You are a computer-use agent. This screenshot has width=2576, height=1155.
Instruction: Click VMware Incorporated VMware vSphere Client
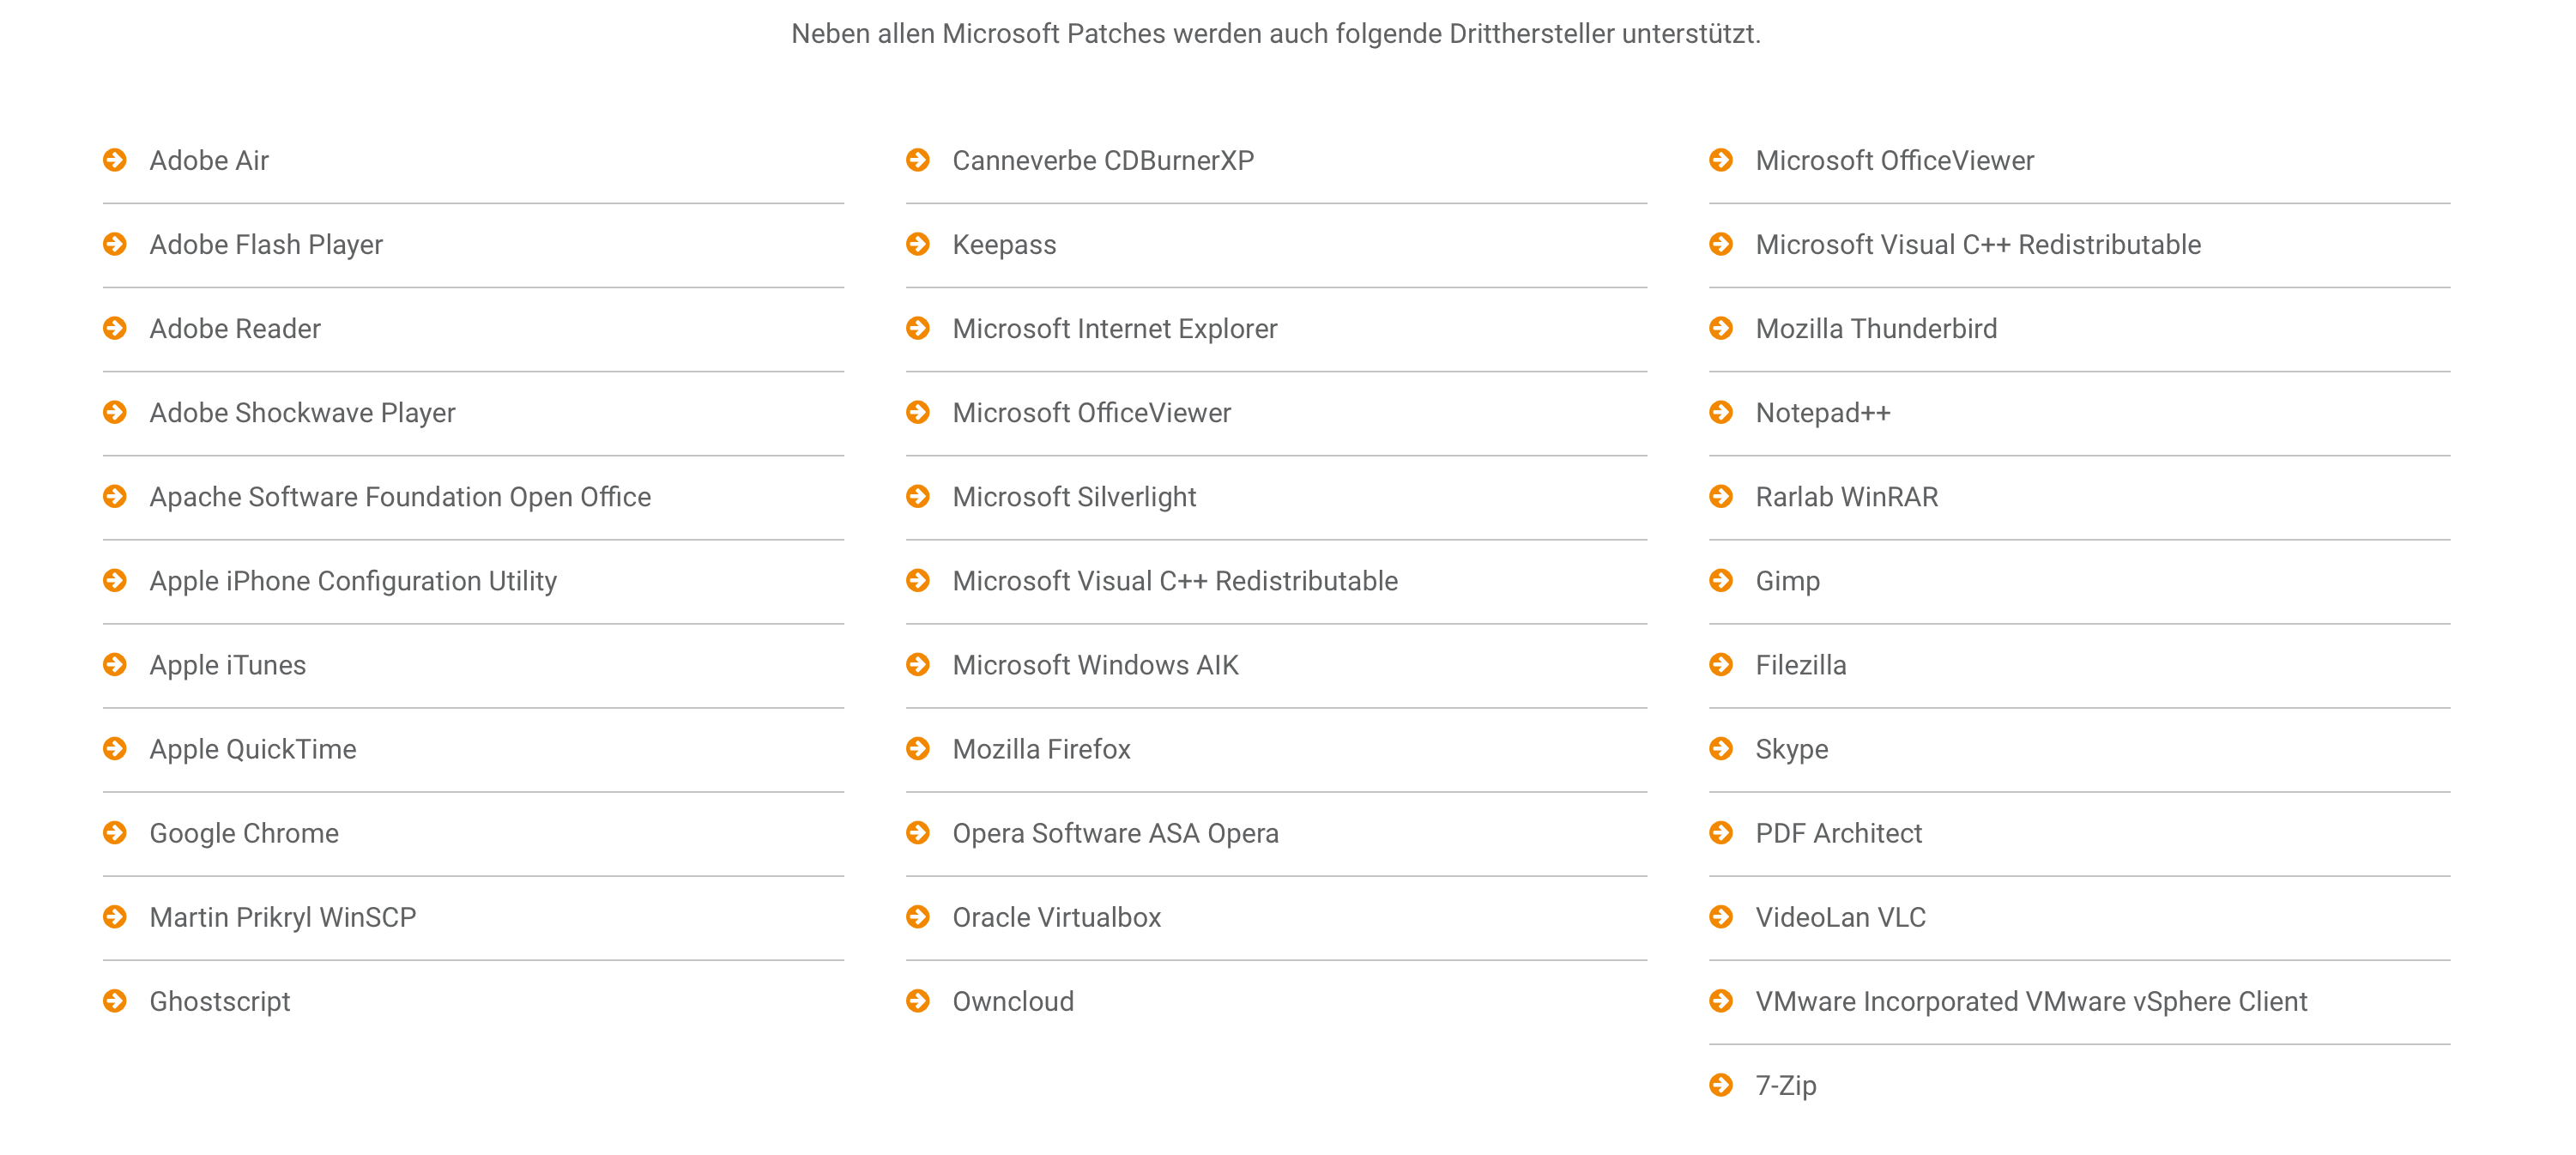coord(2031,1001)
